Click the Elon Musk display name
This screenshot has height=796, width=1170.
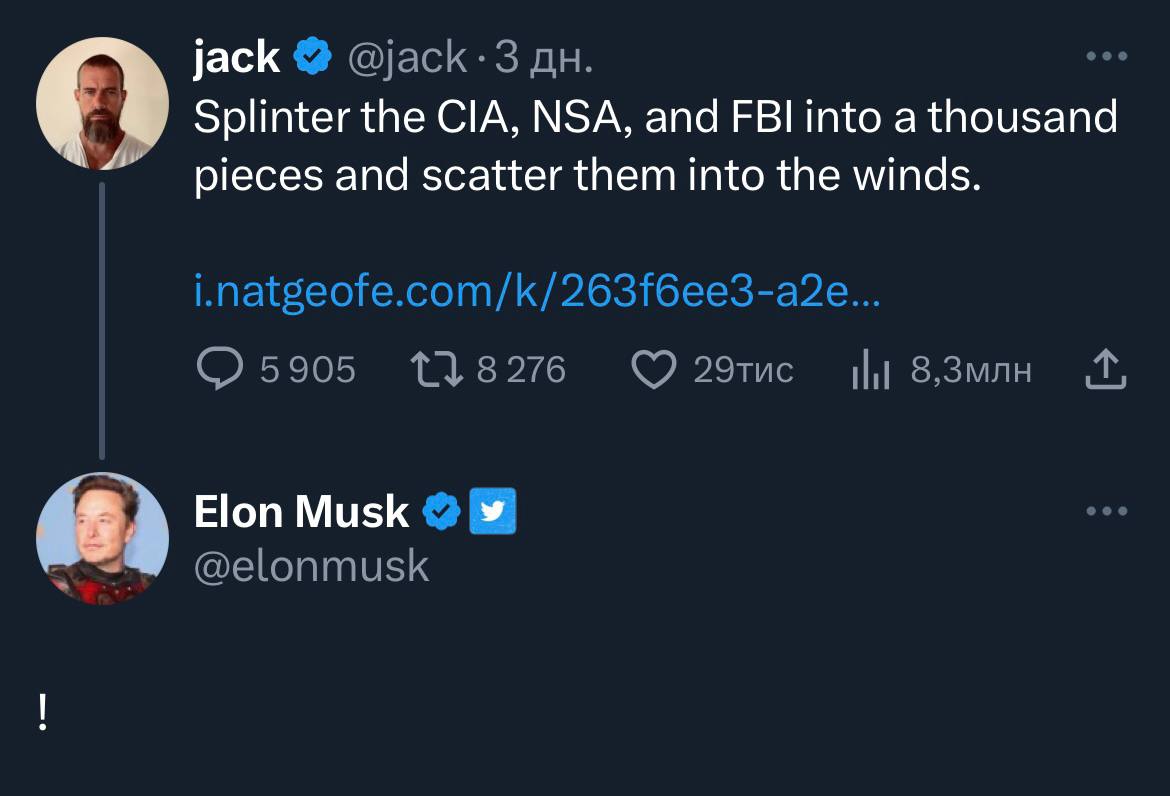(x=301, y=512)
